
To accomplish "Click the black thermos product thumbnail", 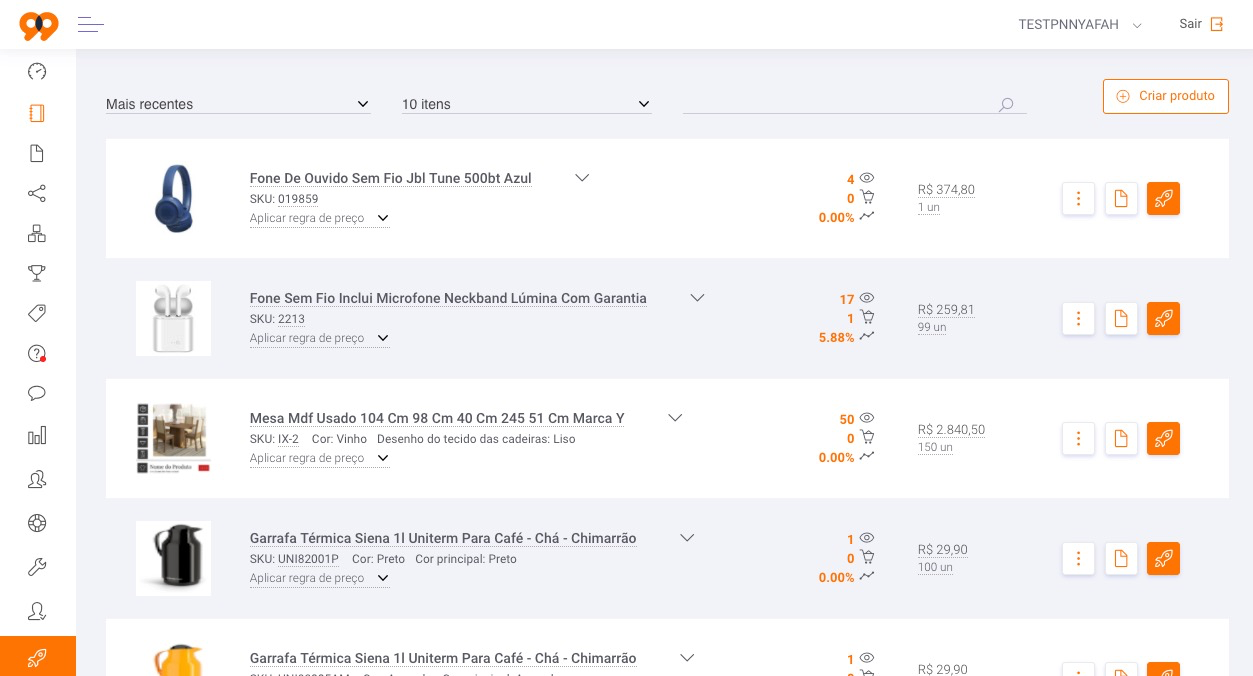I will (173, 558).
